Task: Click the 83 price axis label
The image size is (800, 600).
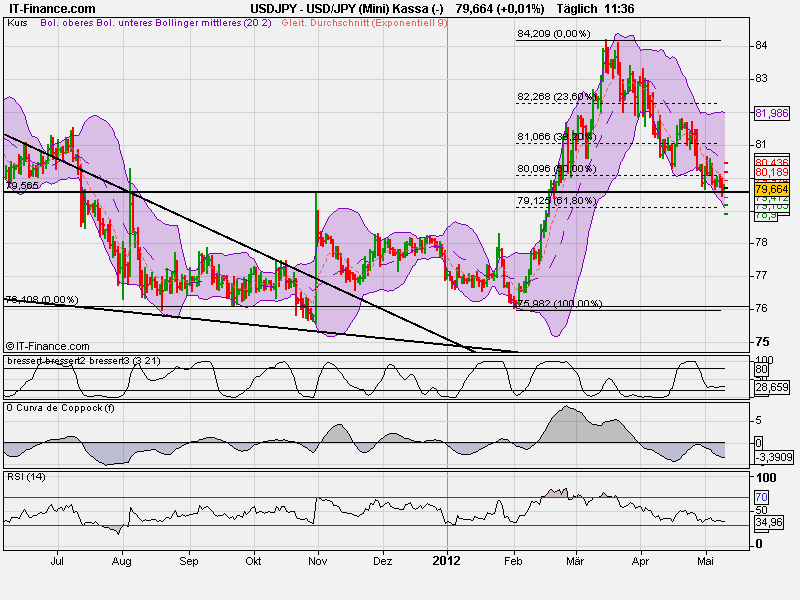Action: tap(761, 79)
